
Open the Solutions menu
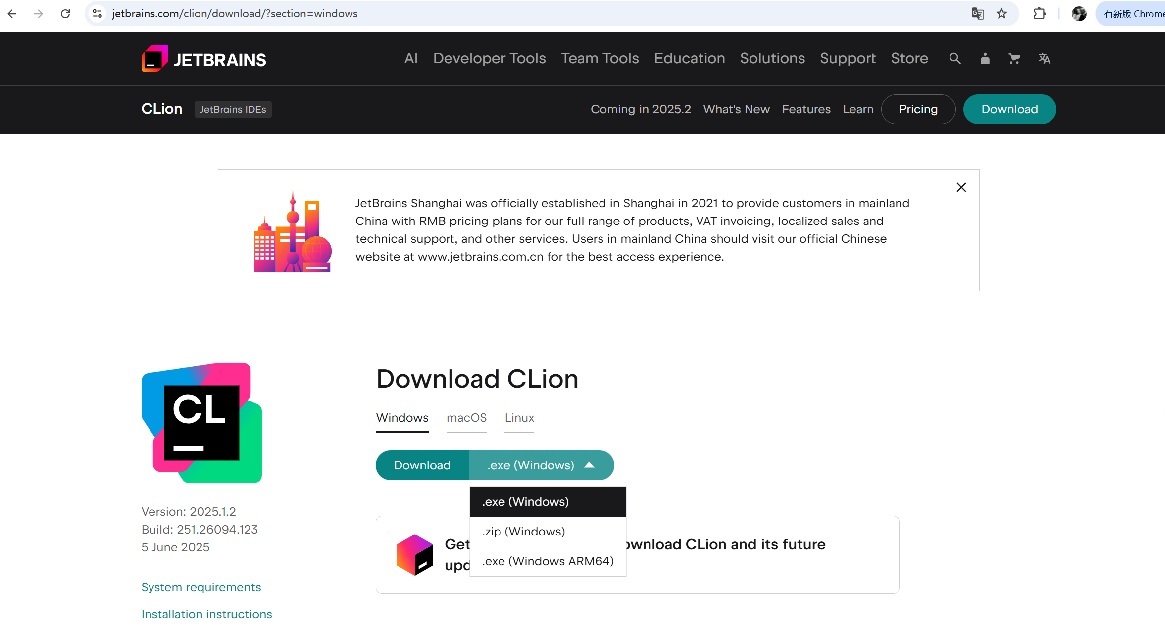point(772,58)
